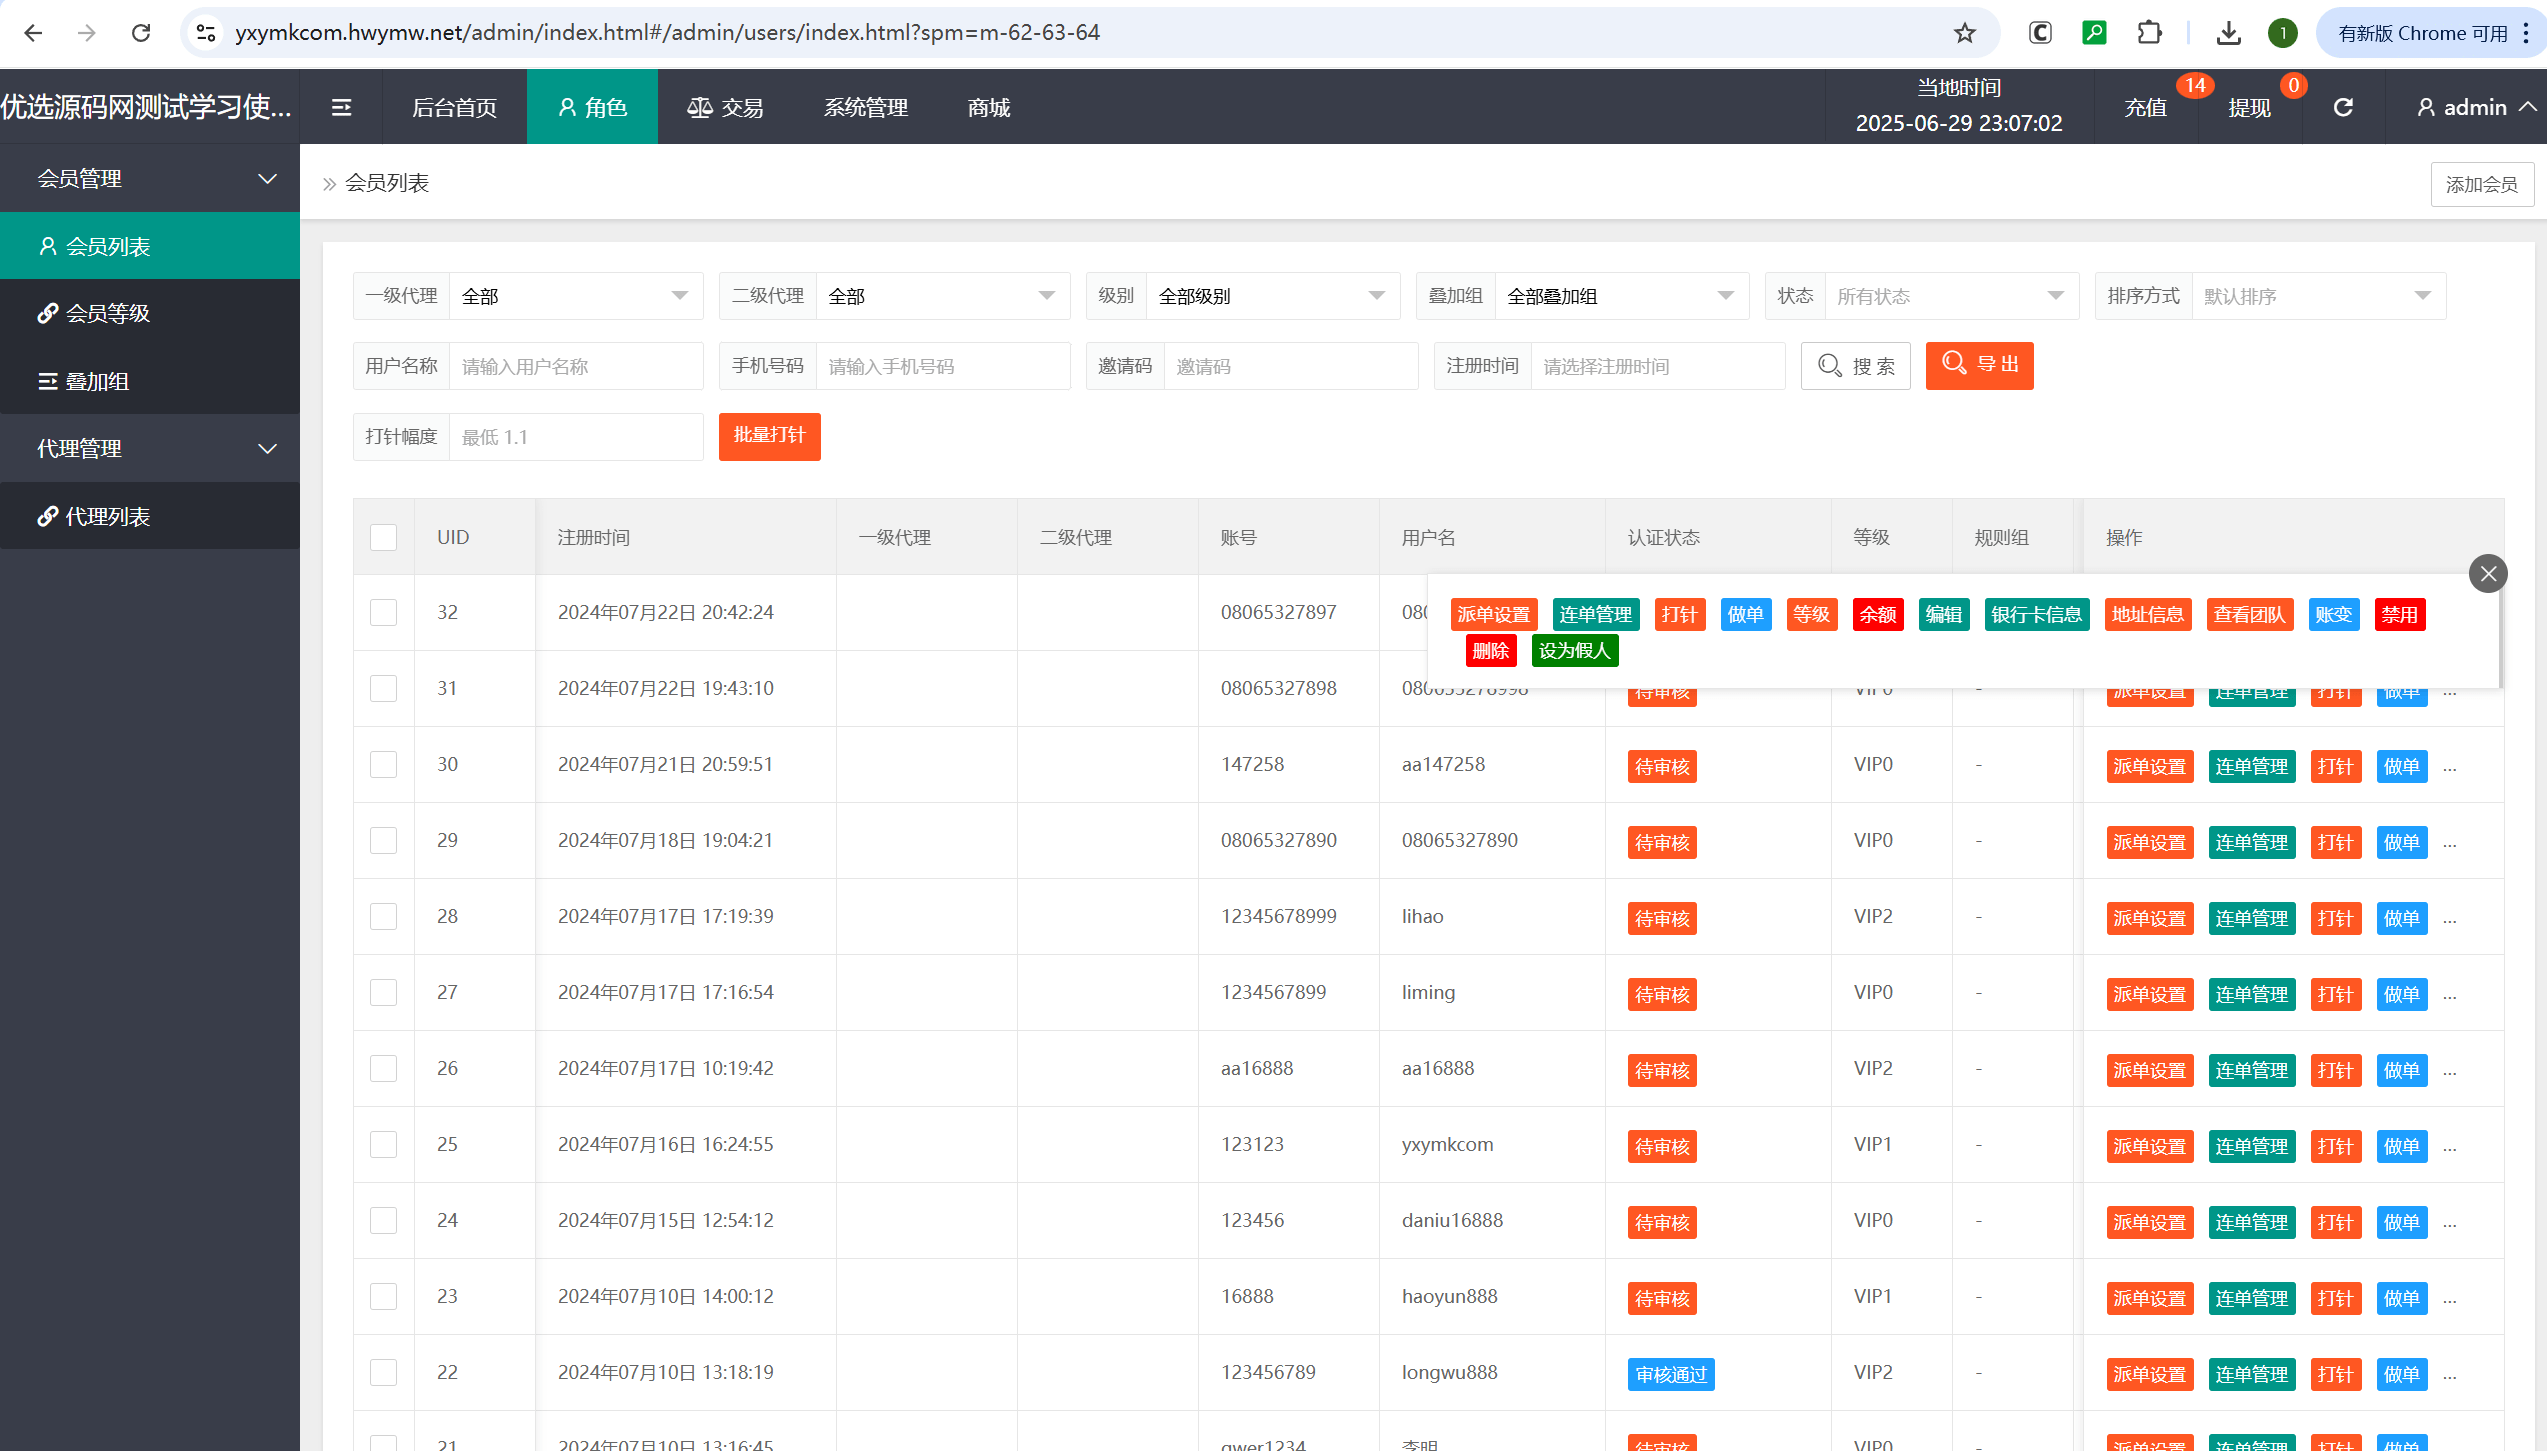Select checkbox for UID 28 row
The image size is (2547, 1451).
pyautogui.click(x=384, y=916)
